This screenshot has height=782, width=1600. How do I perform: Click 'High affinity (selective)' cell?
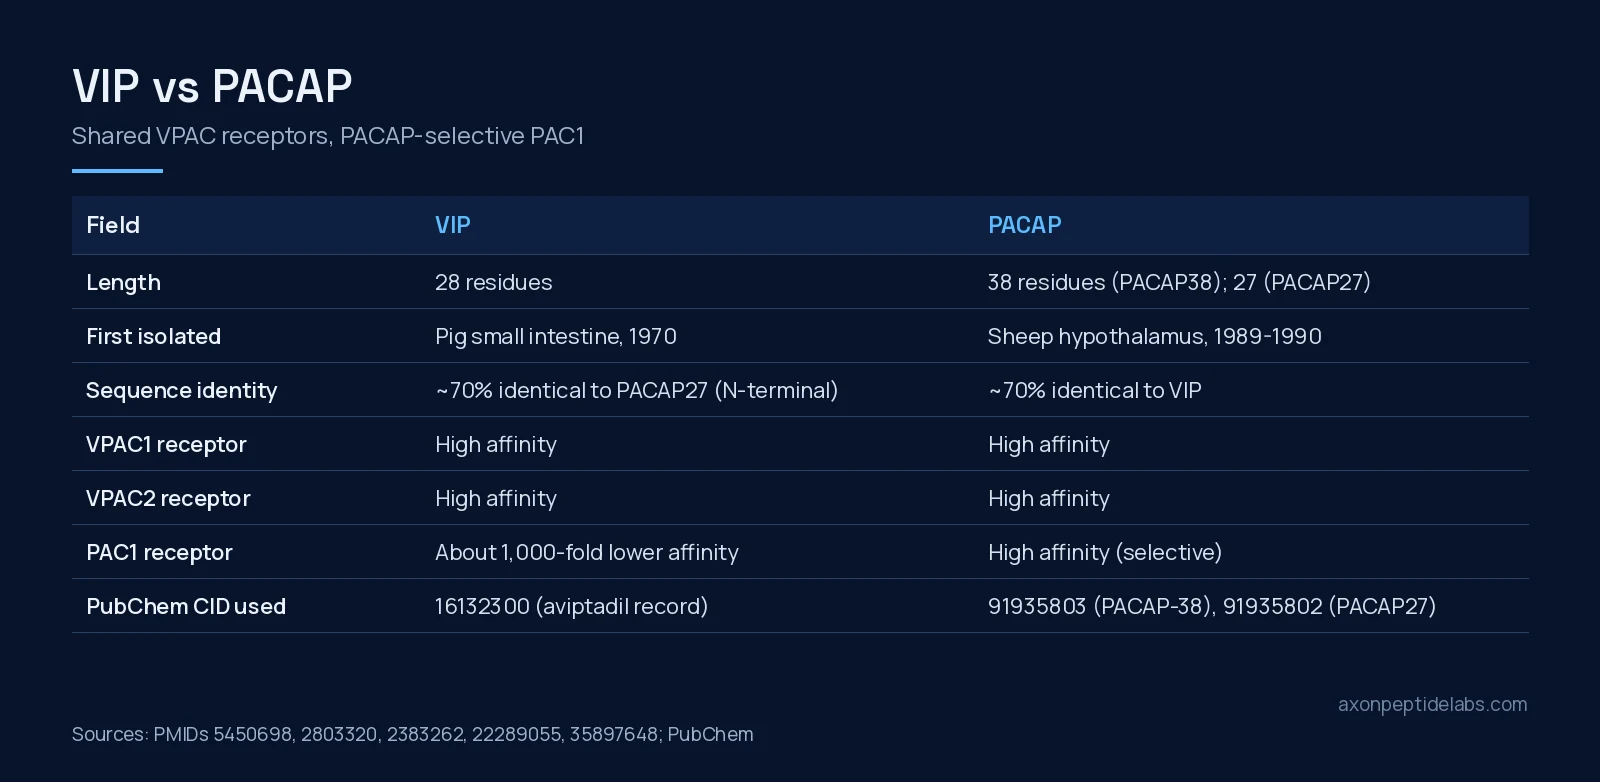coord(1105,553)
